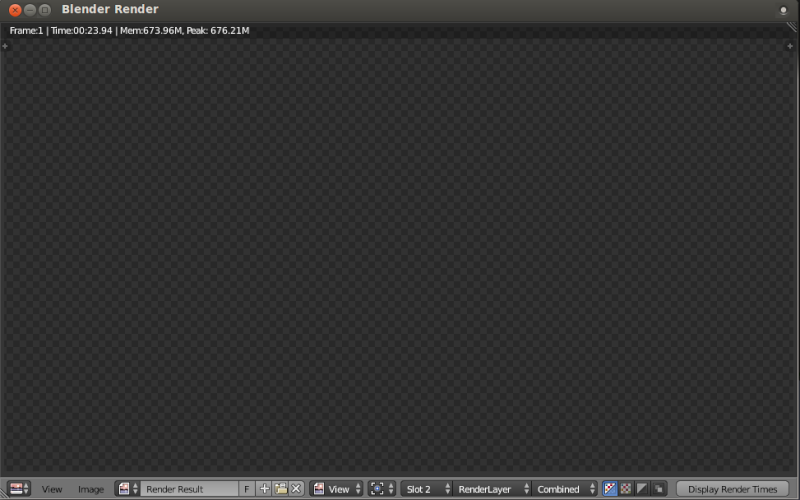The image size is (800, 500).
Task: Open an image with the folder icon
Action: [281, 489]
